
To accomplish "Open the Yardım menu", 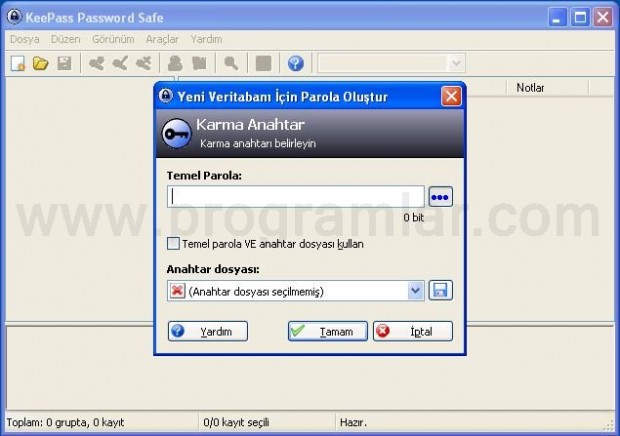I will coord(206,39).
